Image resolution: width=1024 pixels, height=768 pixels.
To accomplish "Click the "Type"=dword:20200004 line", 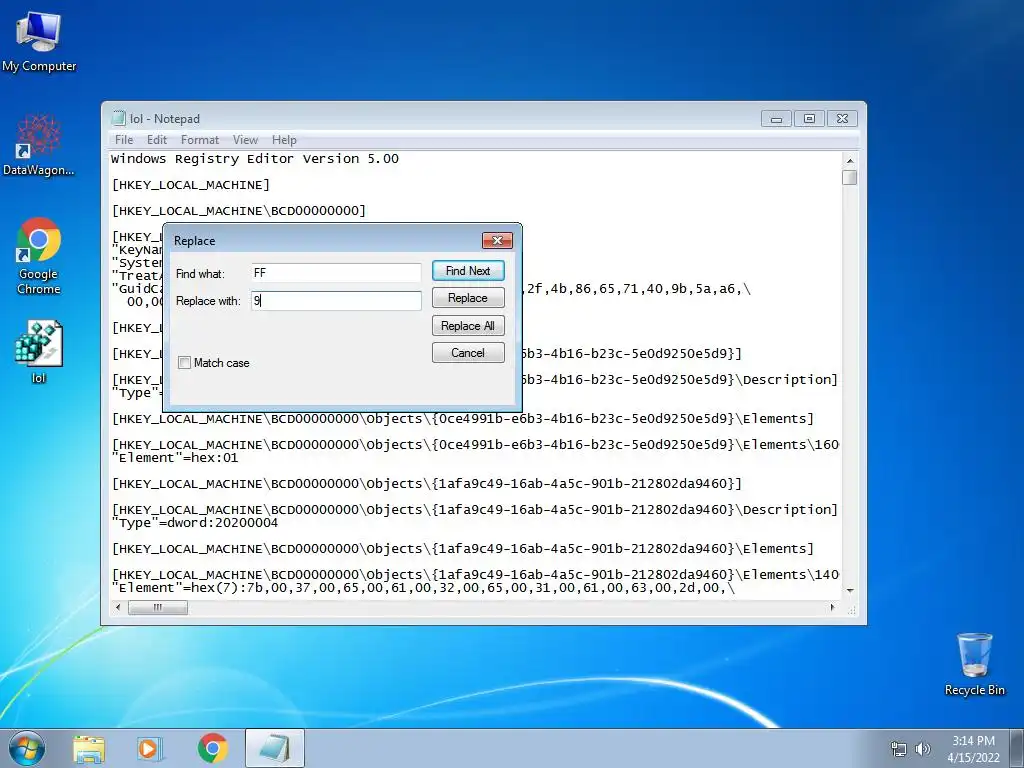I will pos(195,523).
